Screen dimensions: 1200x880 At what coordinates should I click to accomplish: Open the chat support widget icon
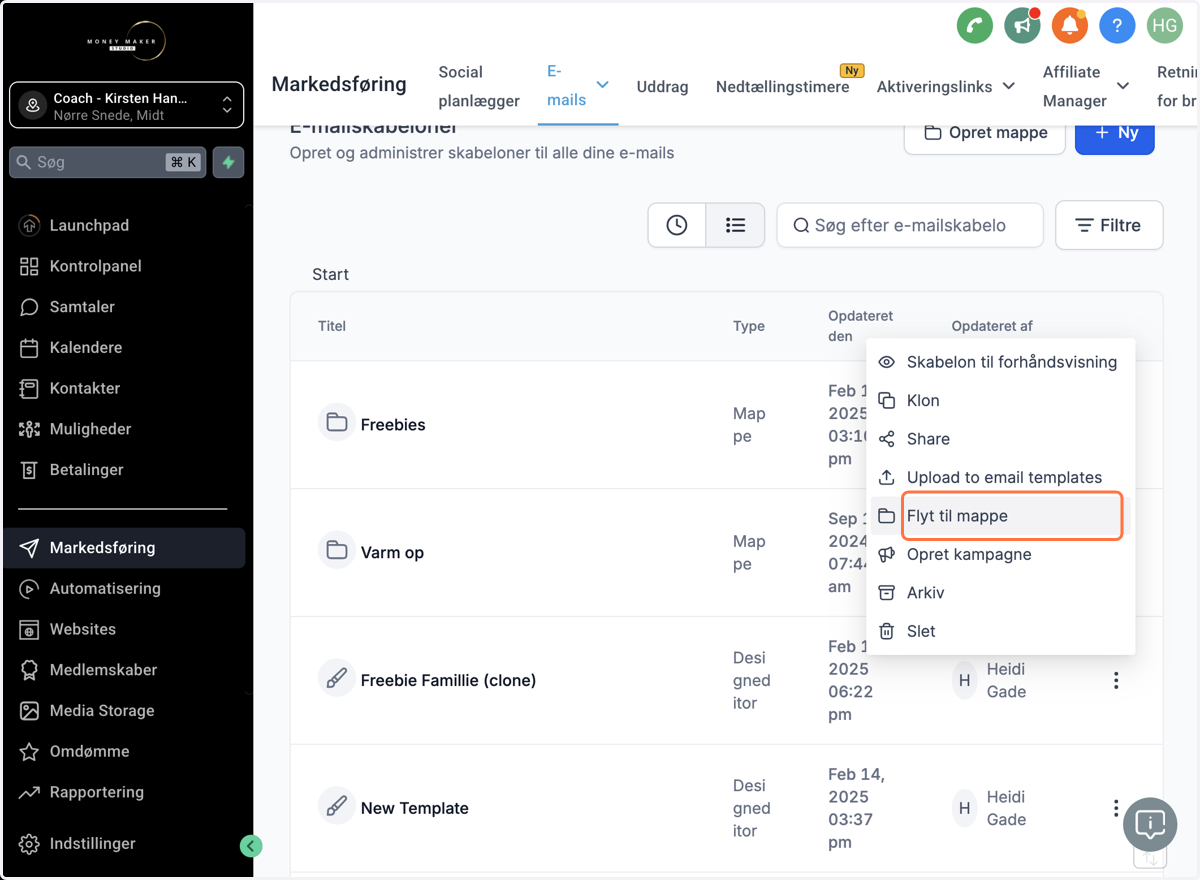[1150, 825]
